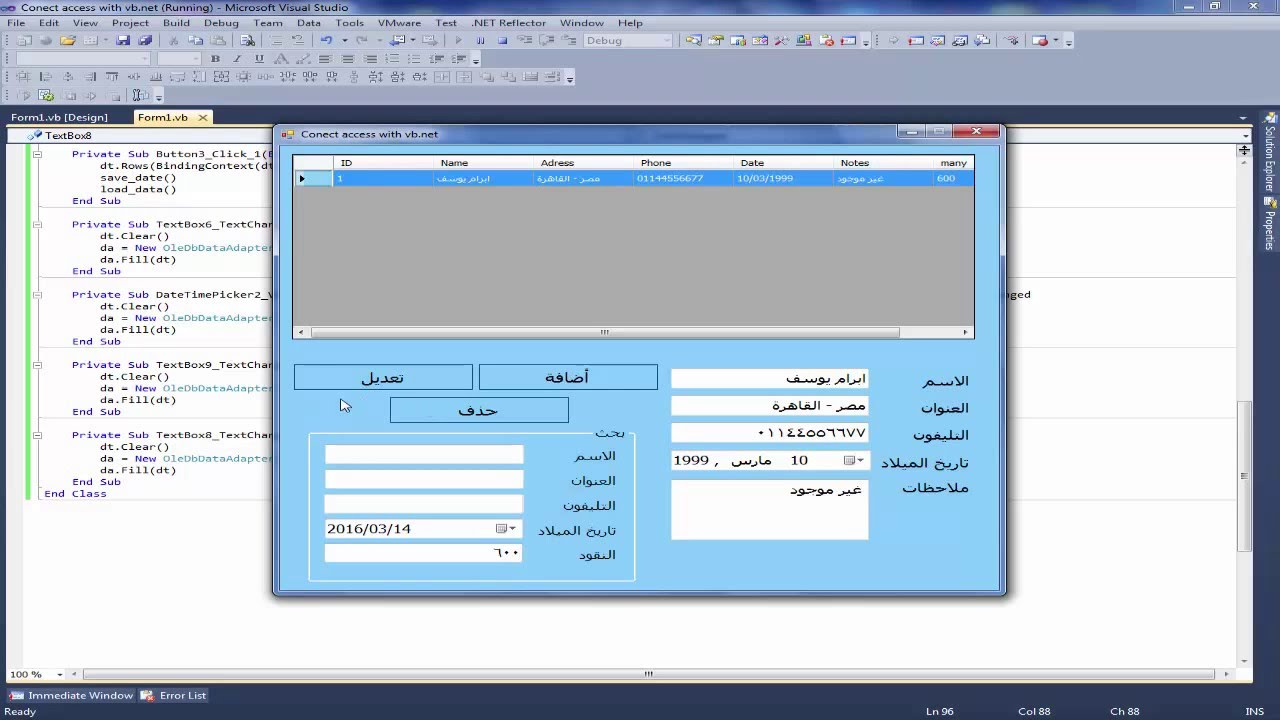Click the Solution Explorer toolbar icon
Viewport: 1280px width, 720px height.
coord(693,41)
